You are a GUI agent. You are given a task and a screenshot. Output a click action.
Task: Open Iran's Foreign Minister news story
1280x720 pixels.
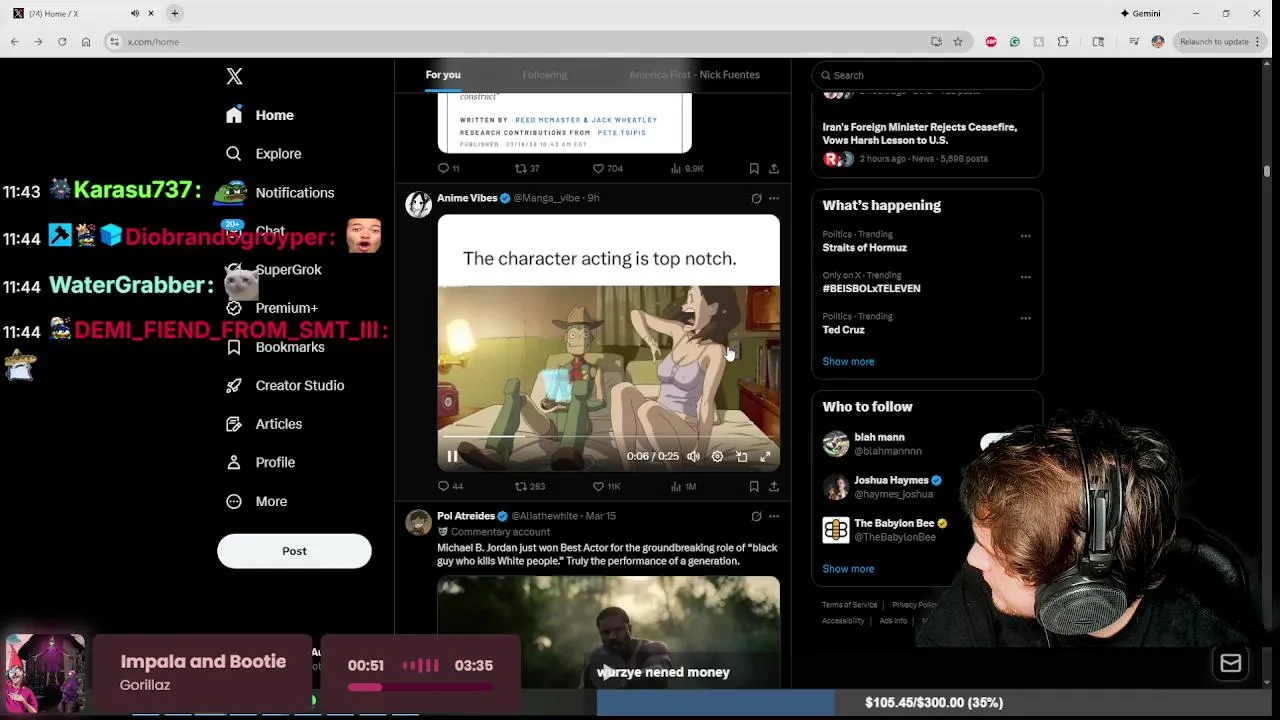pos(919,134)
